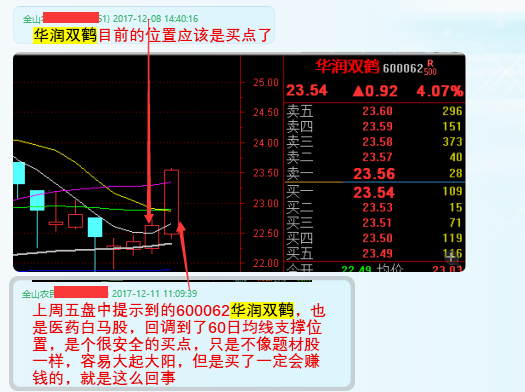The image size is (525, 392).
Task: Click highlighted 华润双鹤 in the second message
Action: coord(262,310)
